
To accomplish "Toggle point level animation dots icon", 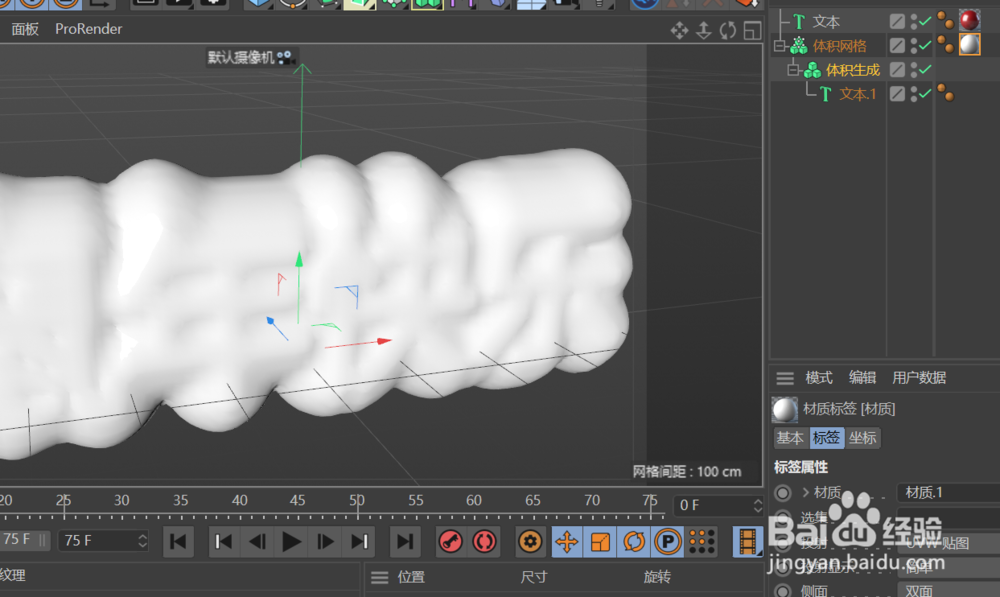I will tap(702, 542).
